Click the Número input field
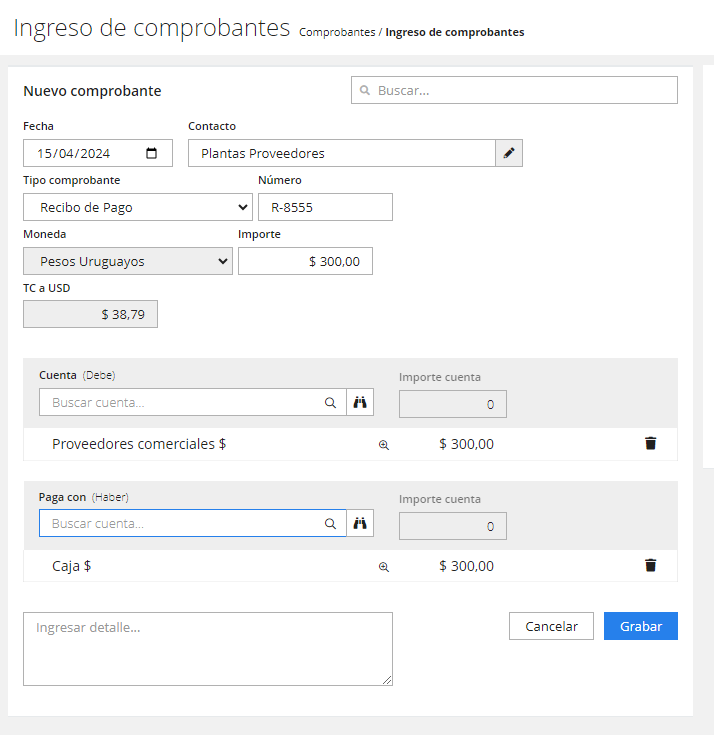 [325, 207]
